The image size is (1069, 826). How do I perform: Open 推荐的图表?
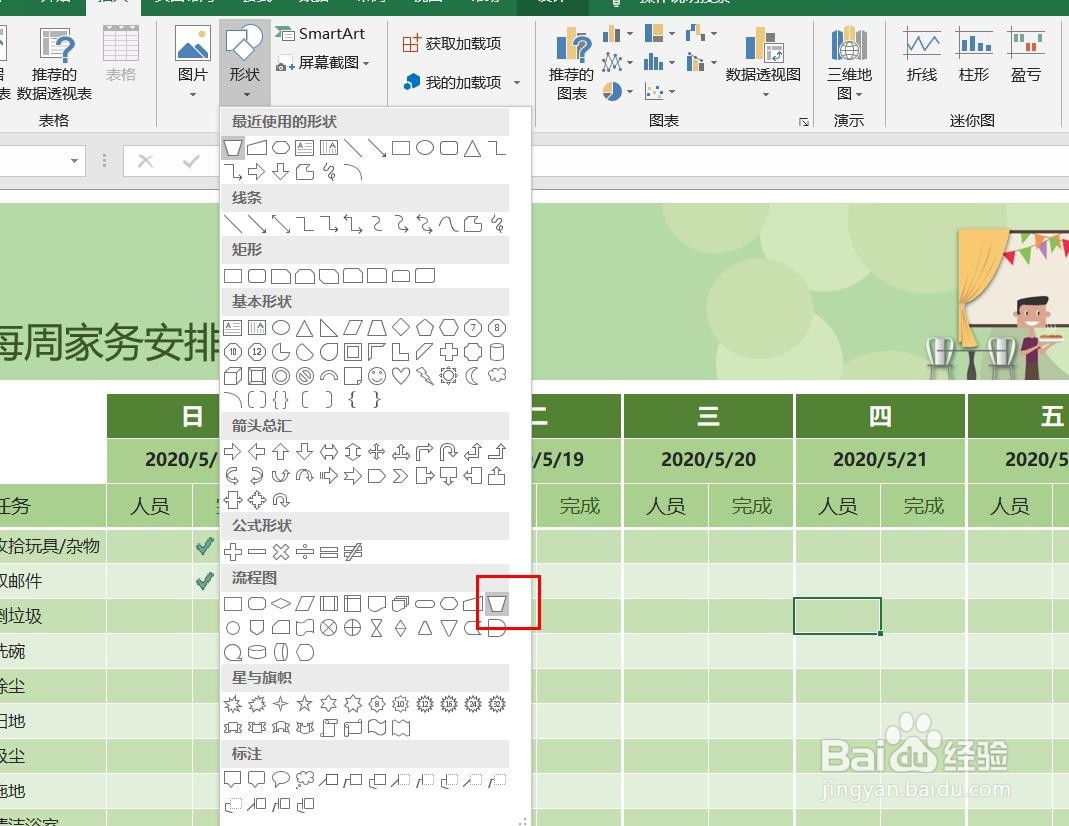(x=571, y=65)
